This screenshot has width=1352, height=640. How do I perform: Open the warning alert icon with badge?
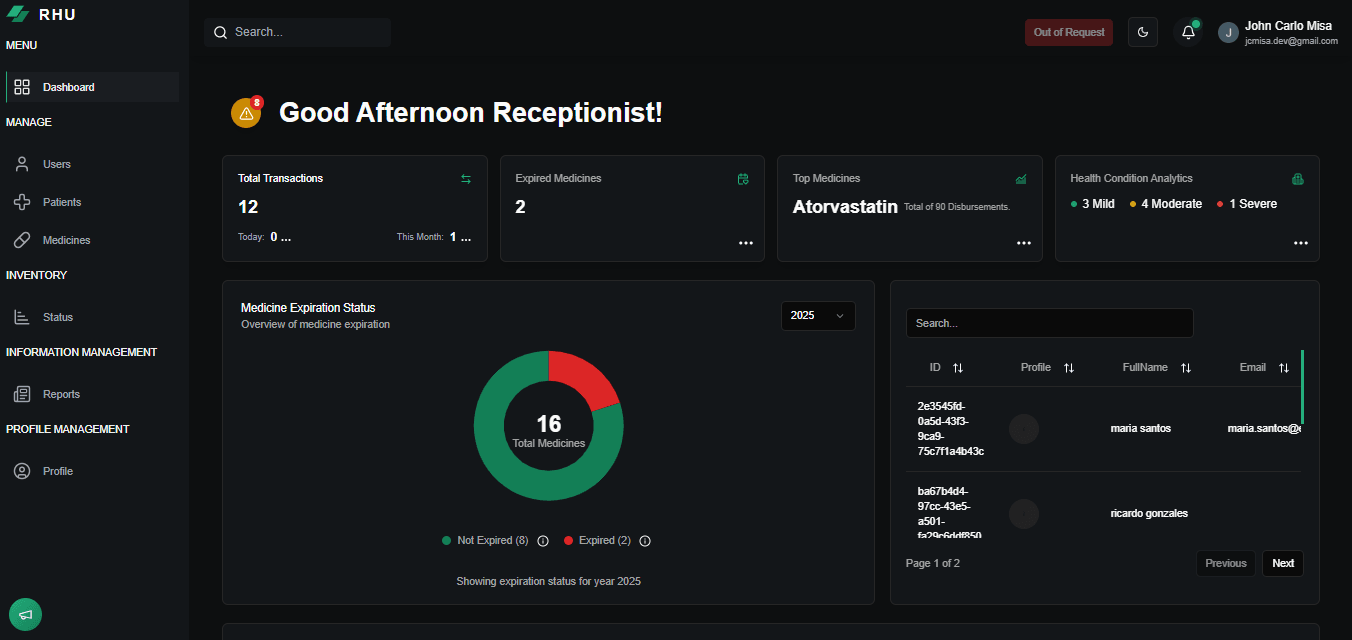click(x=246, y=113)
